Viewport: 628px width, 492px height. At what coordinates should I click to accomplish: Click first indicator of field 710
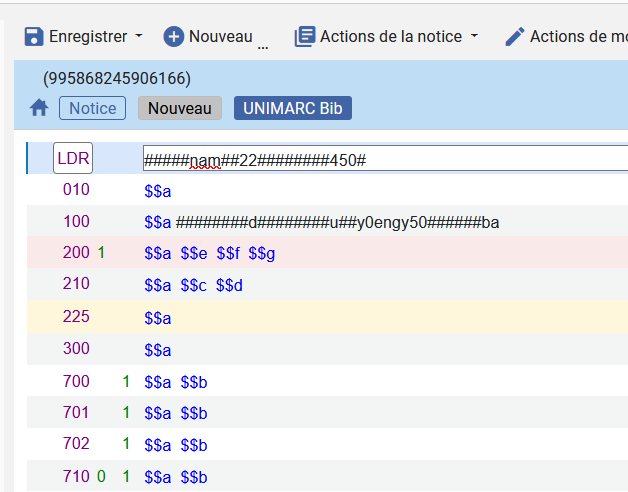[x=101, y=477]
